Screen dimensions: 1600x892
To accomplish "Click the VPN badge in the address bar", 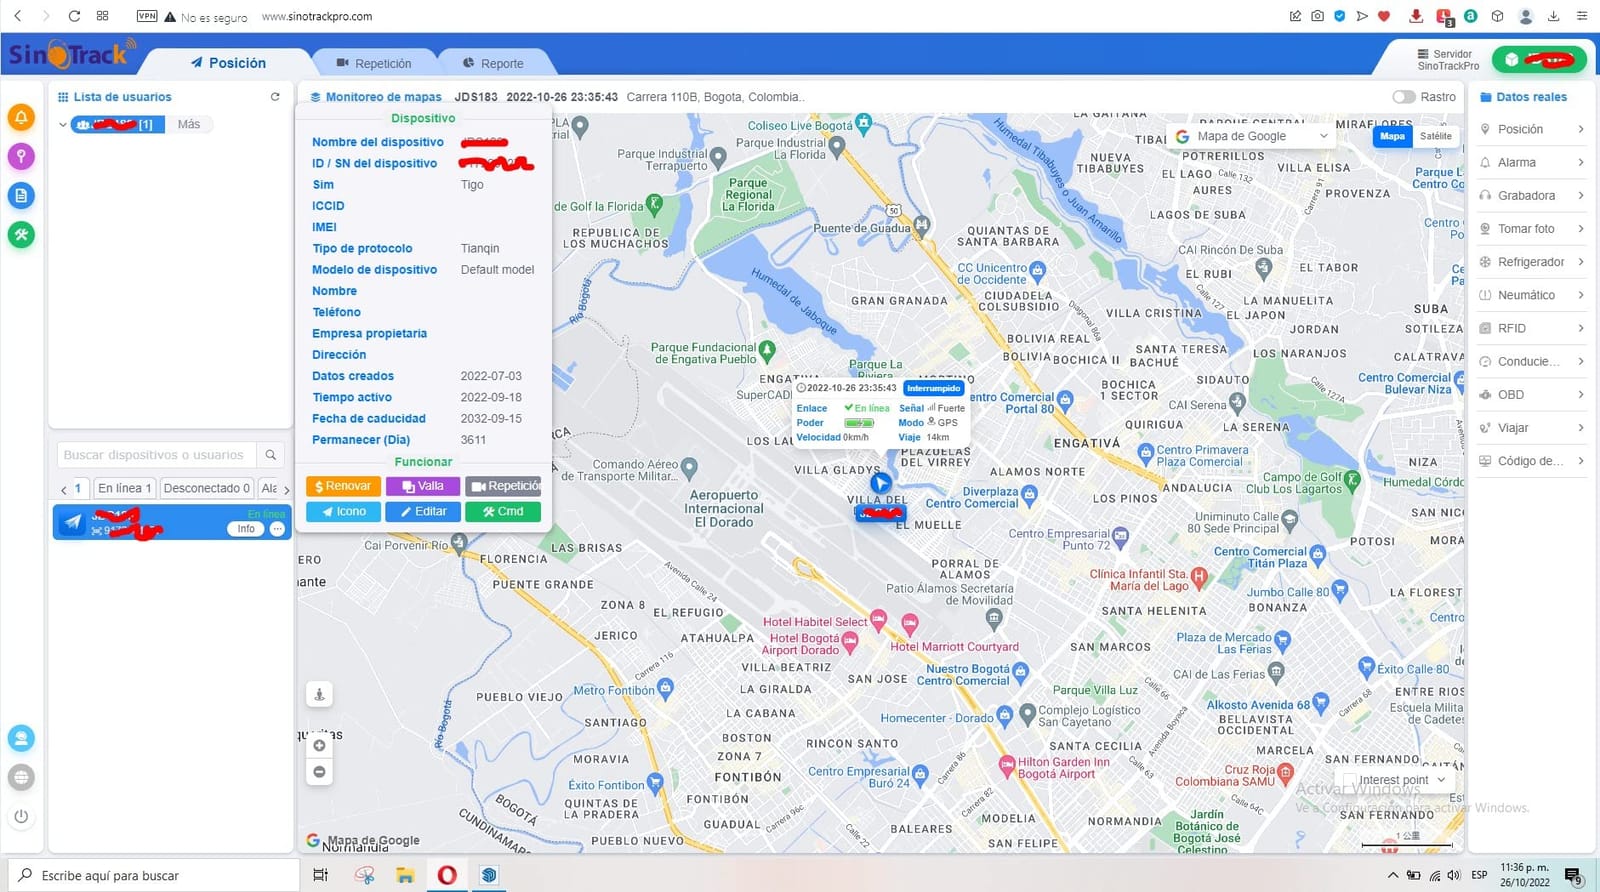I will click(147, 16).
